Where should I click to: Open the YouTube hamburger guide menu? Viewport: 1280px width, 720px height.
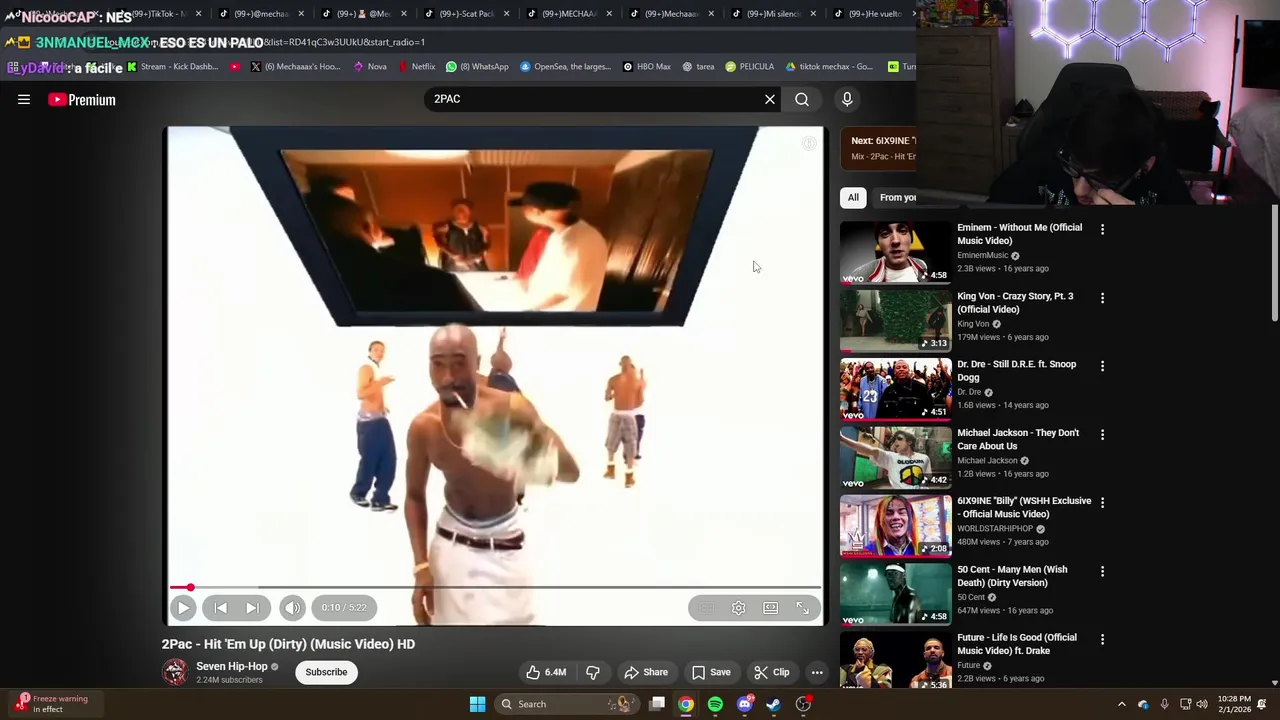click(x=24, y=99)
